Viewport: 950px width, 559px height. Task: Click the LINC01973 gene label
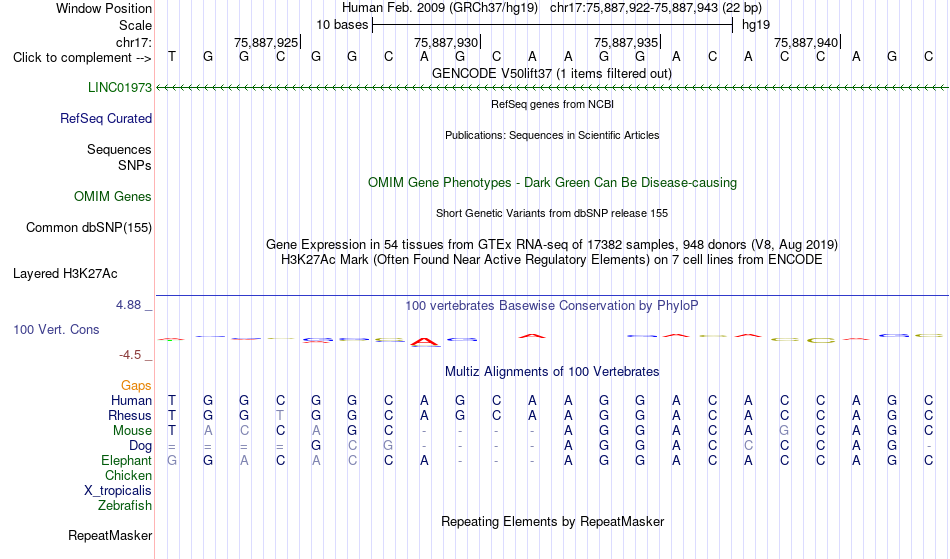point(120,87)
